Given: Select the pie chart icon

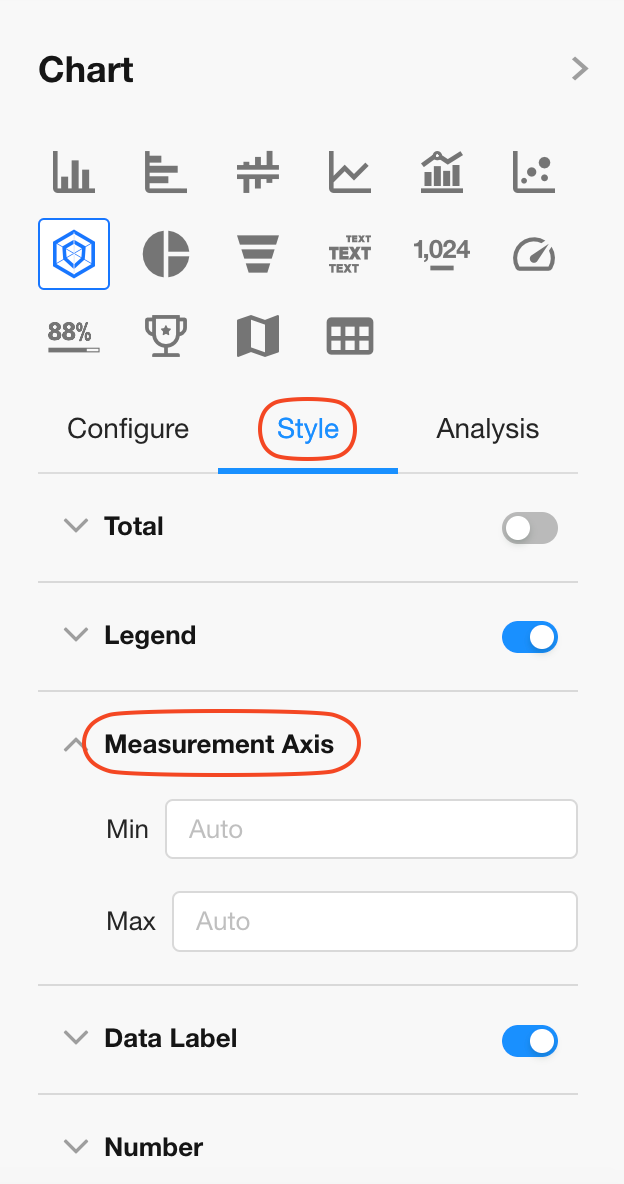Looking at the screenshot, I should 165,254.
